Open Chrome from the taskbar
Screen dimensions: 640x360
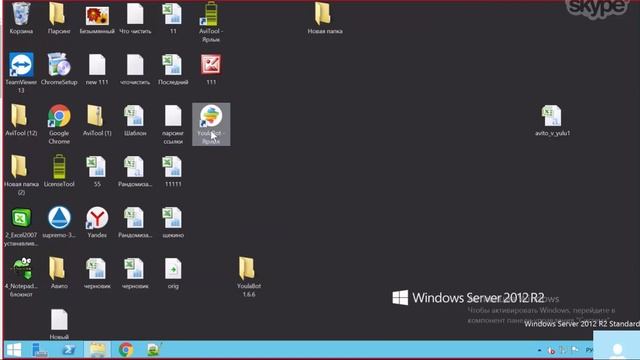coord(126,350)
